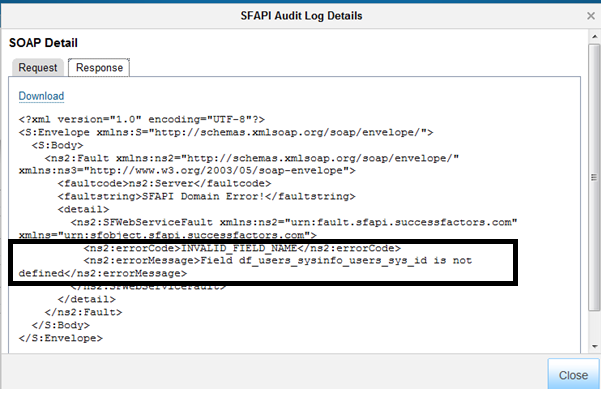Click the Close button
The width and height of the screenshot is (601, 393).
point(573,375)
